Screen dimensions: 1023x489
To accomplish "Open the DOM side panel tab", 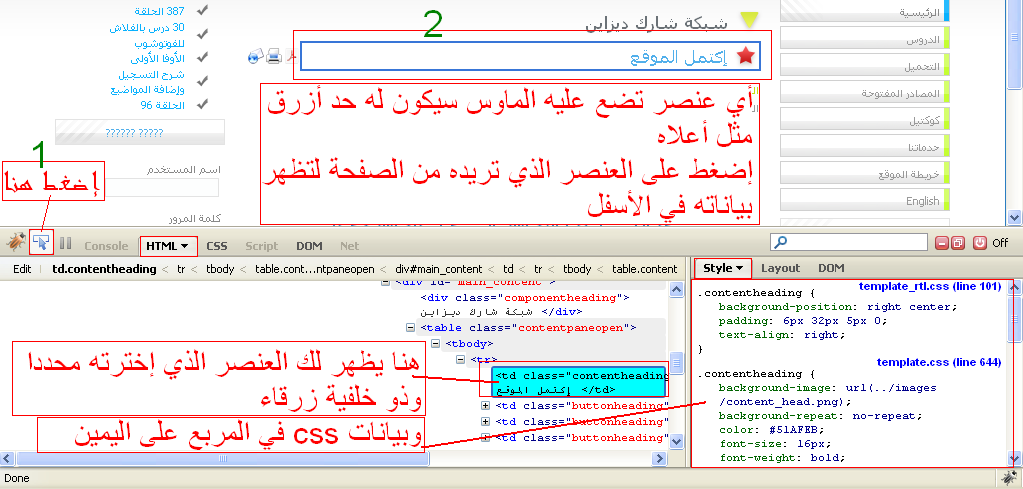I will tap(831, 268).
